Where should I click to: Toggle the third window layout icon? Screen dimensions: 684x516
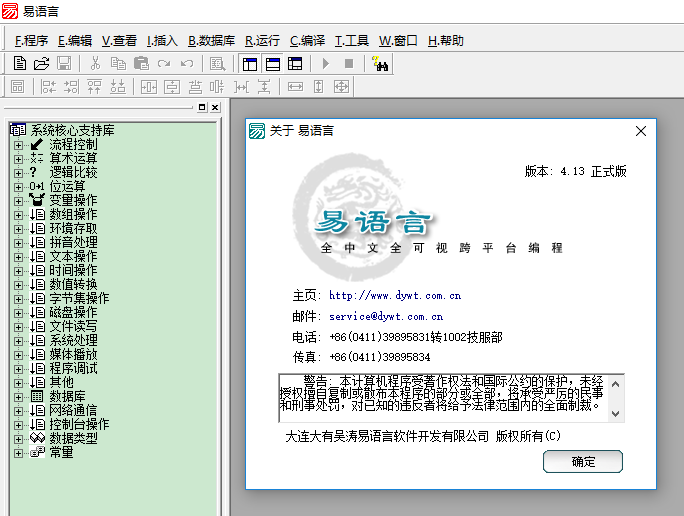click(x=295, y=64)
